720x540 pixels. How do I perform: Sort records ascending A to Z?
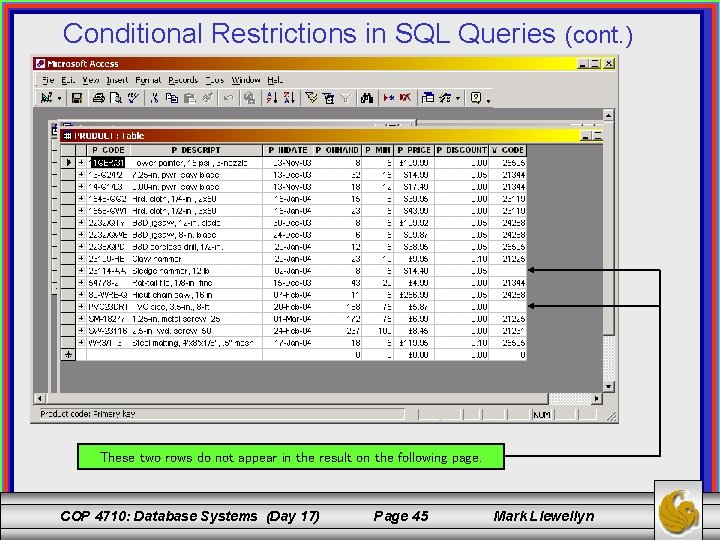(x=272, y=98)
